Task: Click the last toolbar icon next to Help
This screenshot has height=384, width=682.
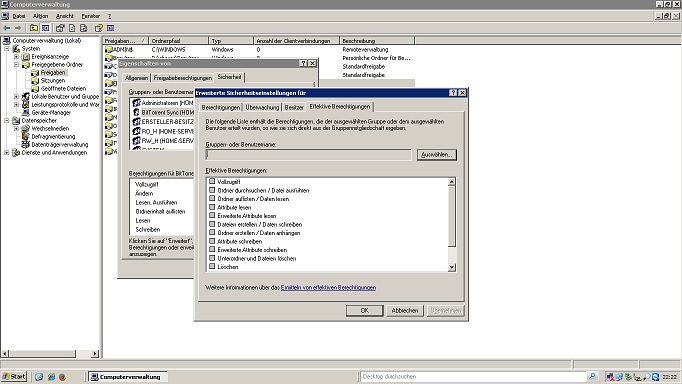Action: coord(110,28)
